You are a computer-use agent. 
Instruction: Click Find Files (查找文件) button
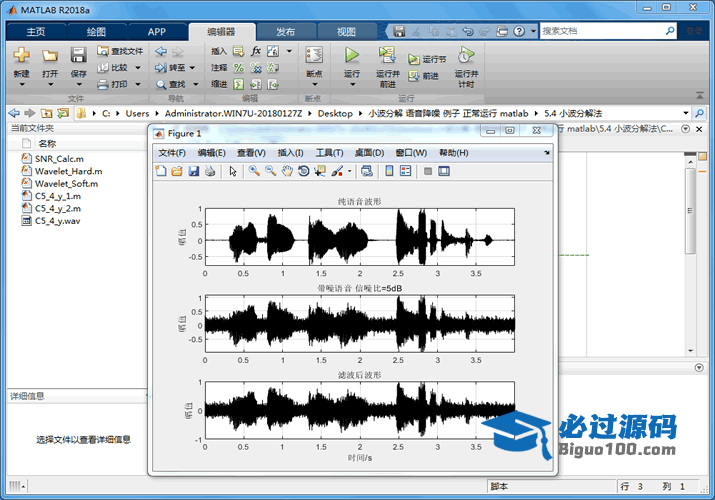click(x=120, y=51)
